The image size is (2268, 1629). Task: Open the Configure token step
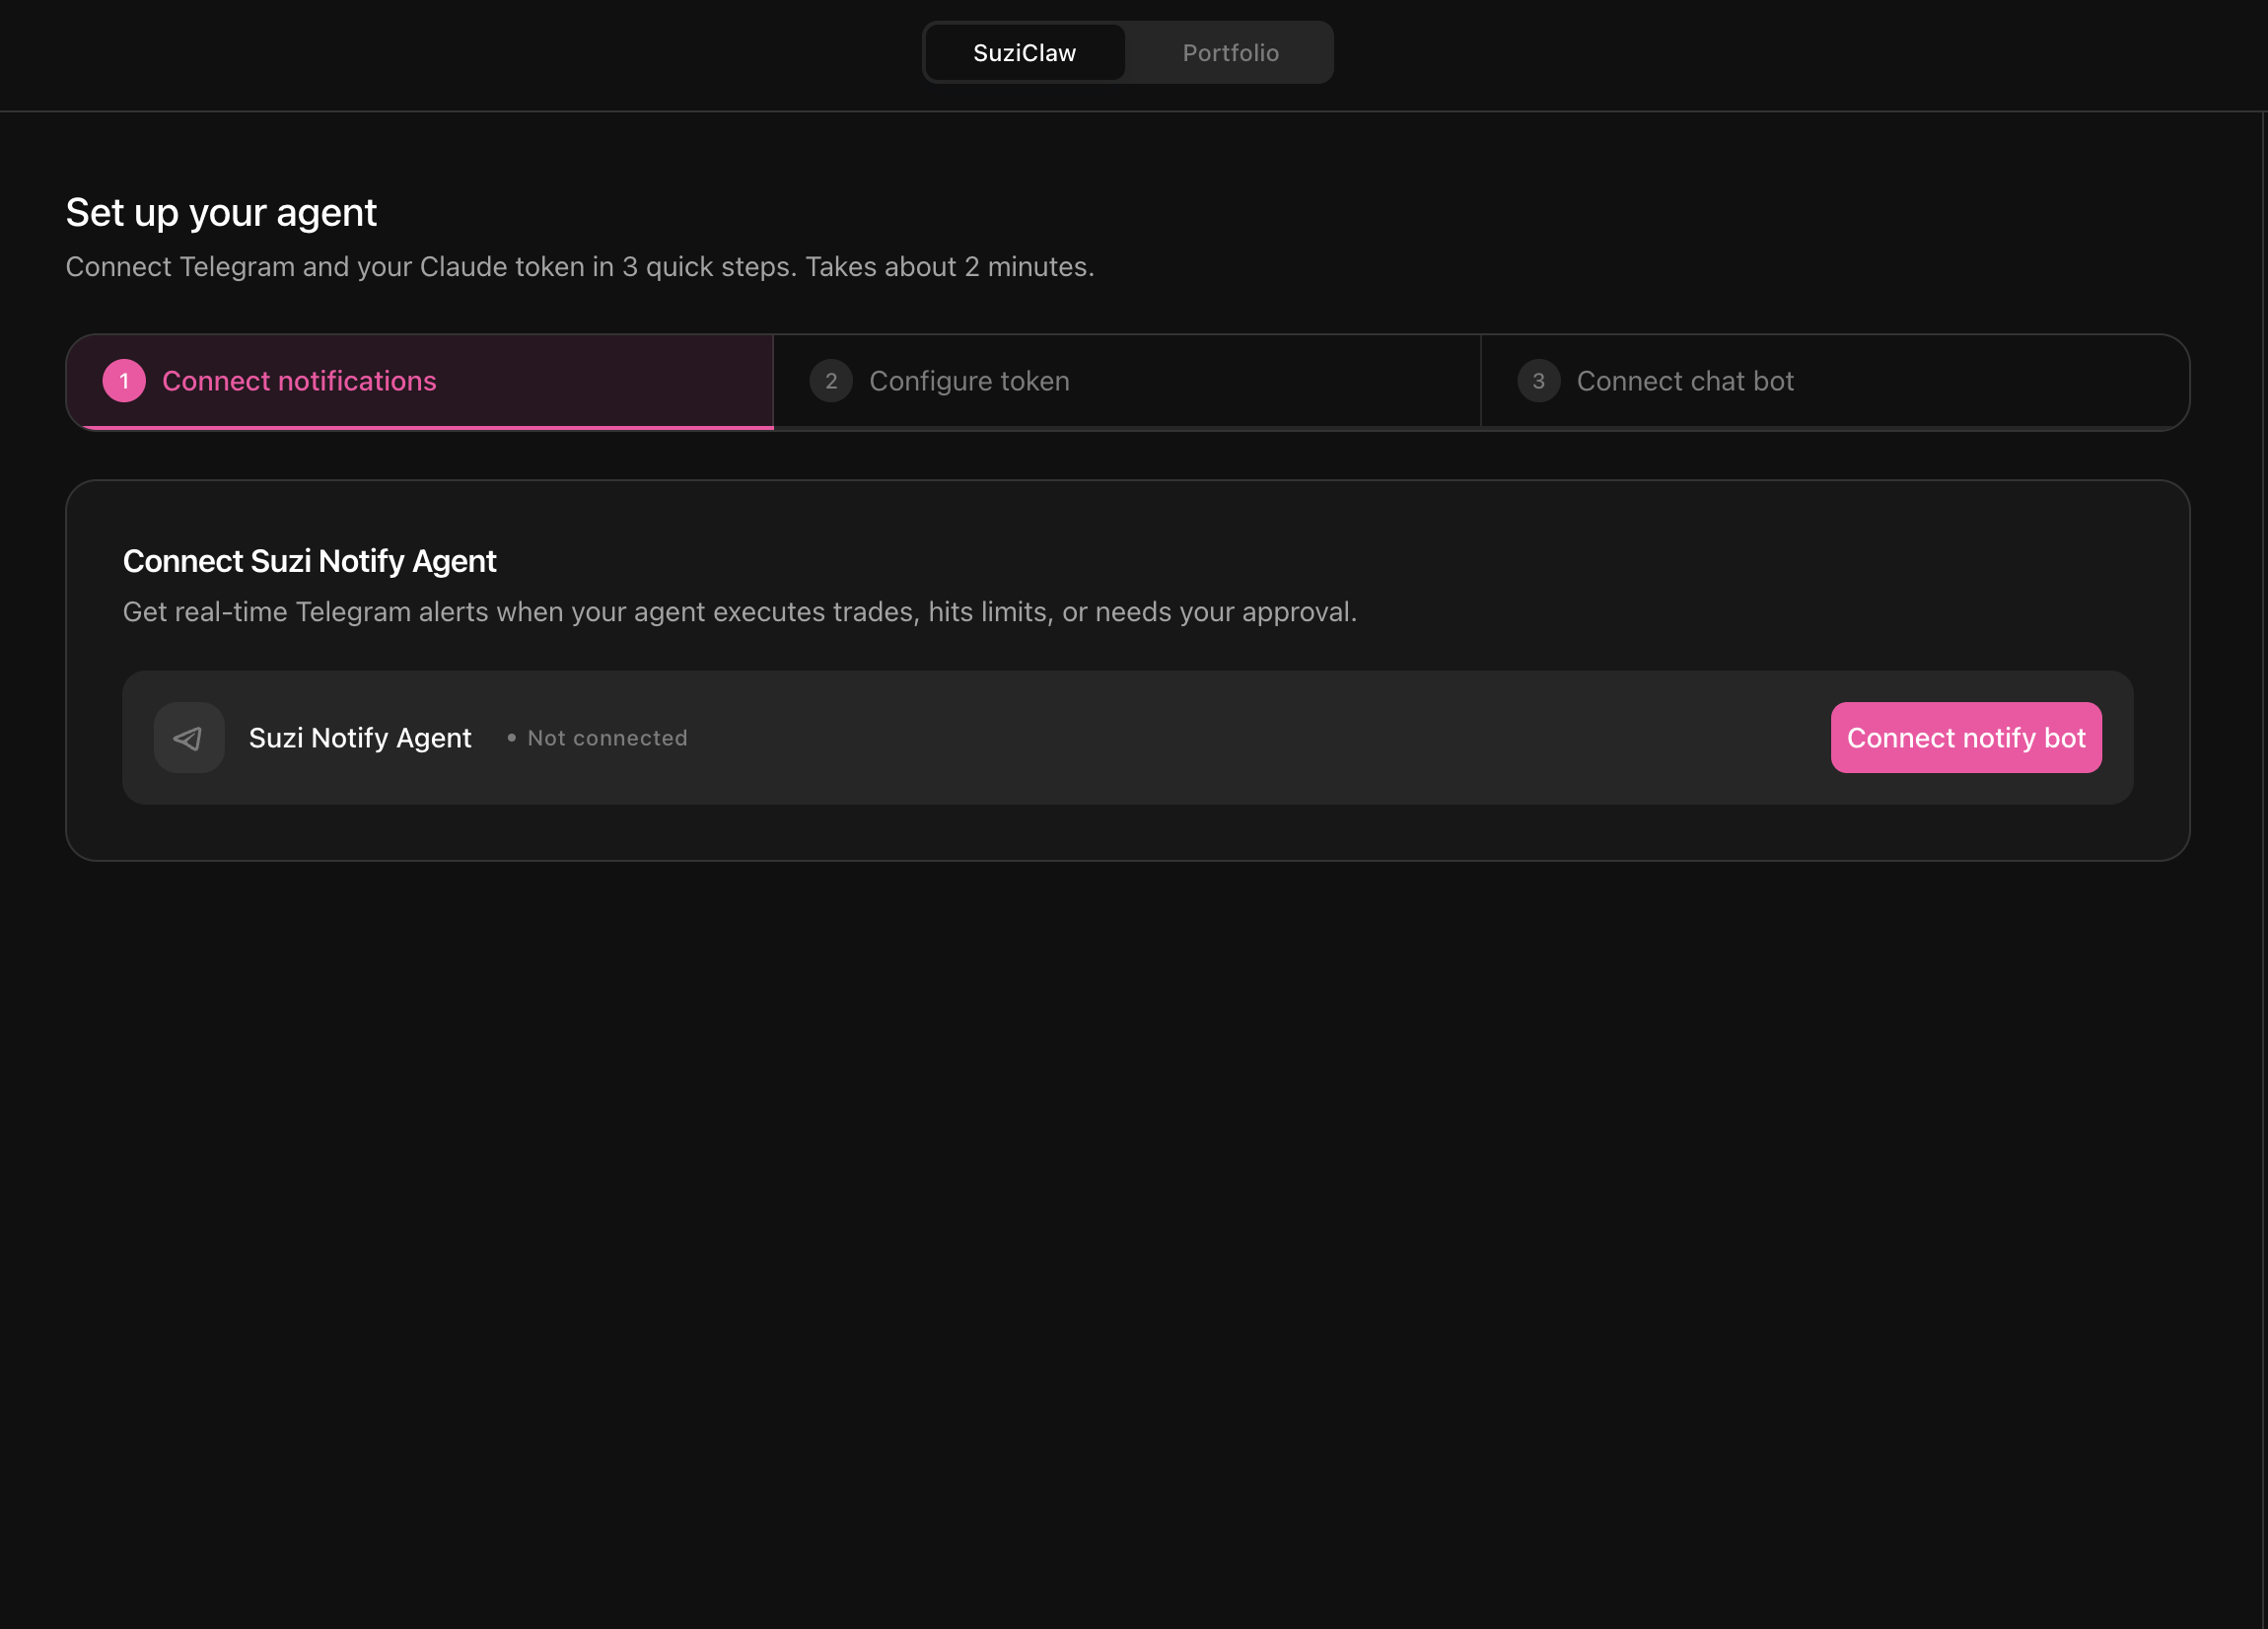point(968,381)
